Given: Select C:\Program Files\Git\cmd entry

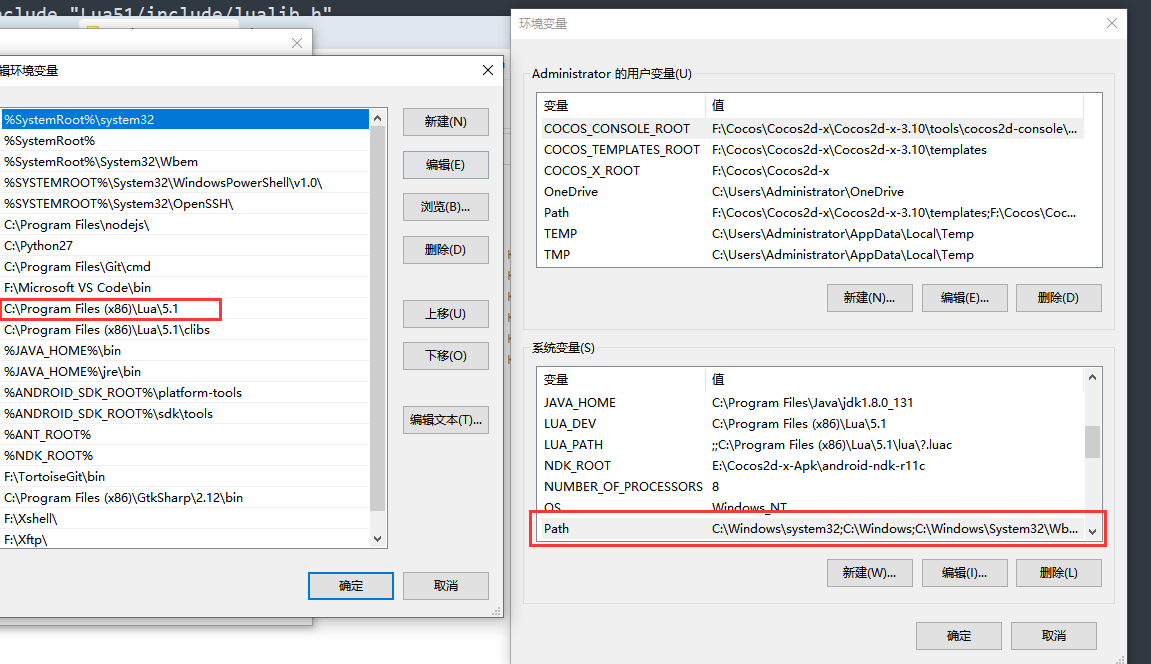Looking at the screenshot, I should point(185,266).
